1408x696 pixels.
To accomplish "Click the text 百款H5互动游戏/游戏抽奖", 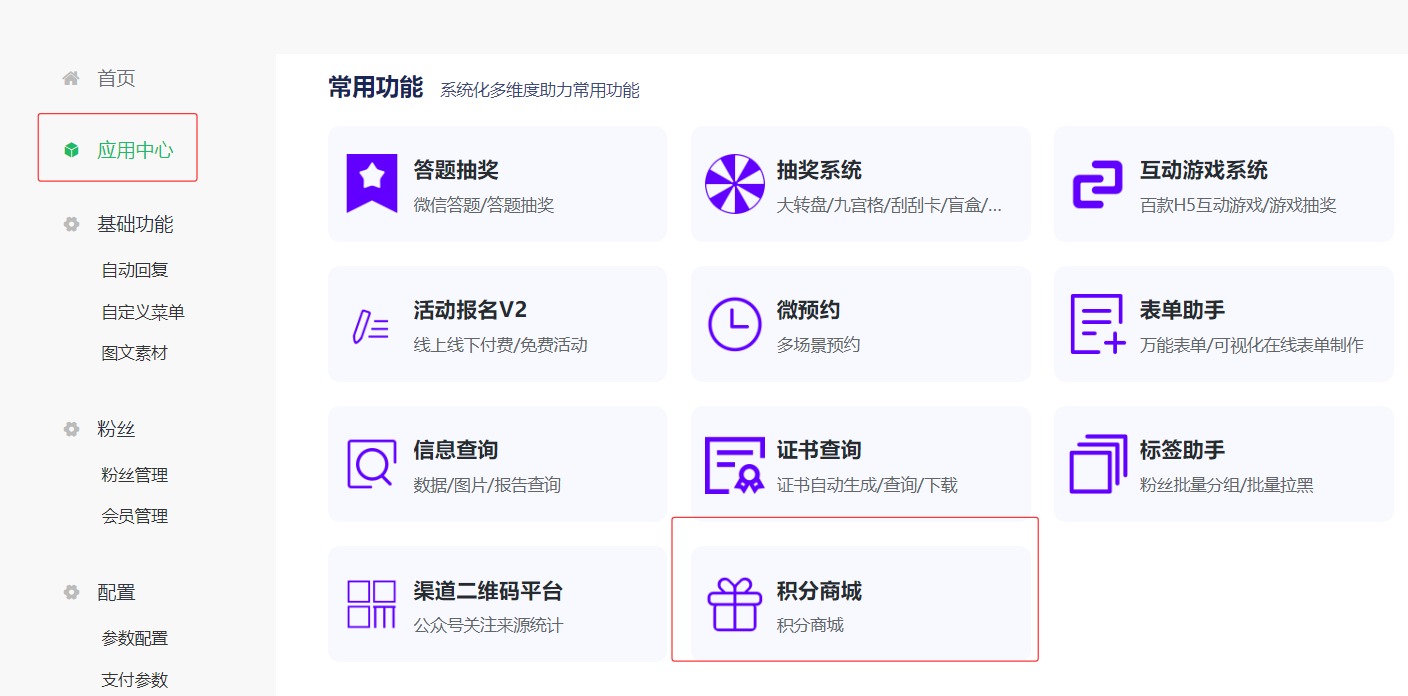I will point(1238,206).
